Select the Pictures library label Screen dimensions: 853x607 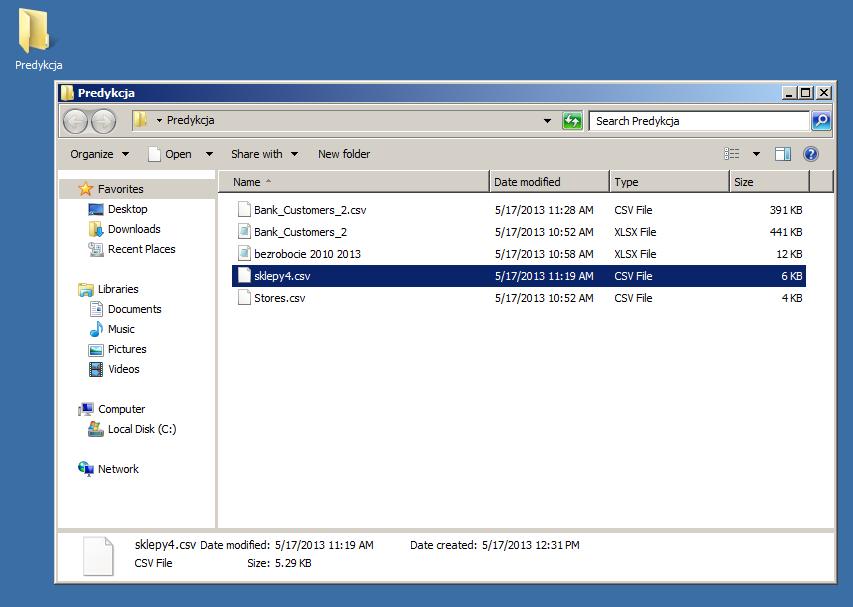[x=127, y=349]
